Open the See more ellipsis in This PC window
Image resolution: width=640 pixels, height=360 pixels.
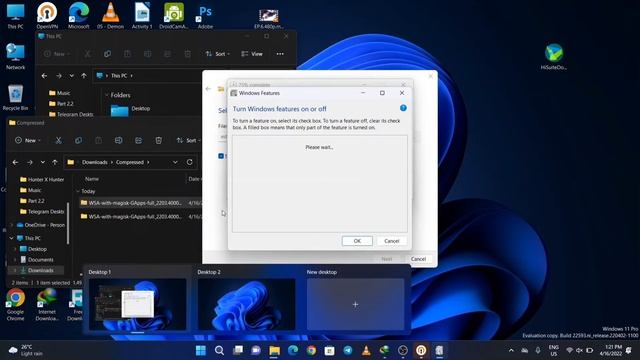pos(280,54)
